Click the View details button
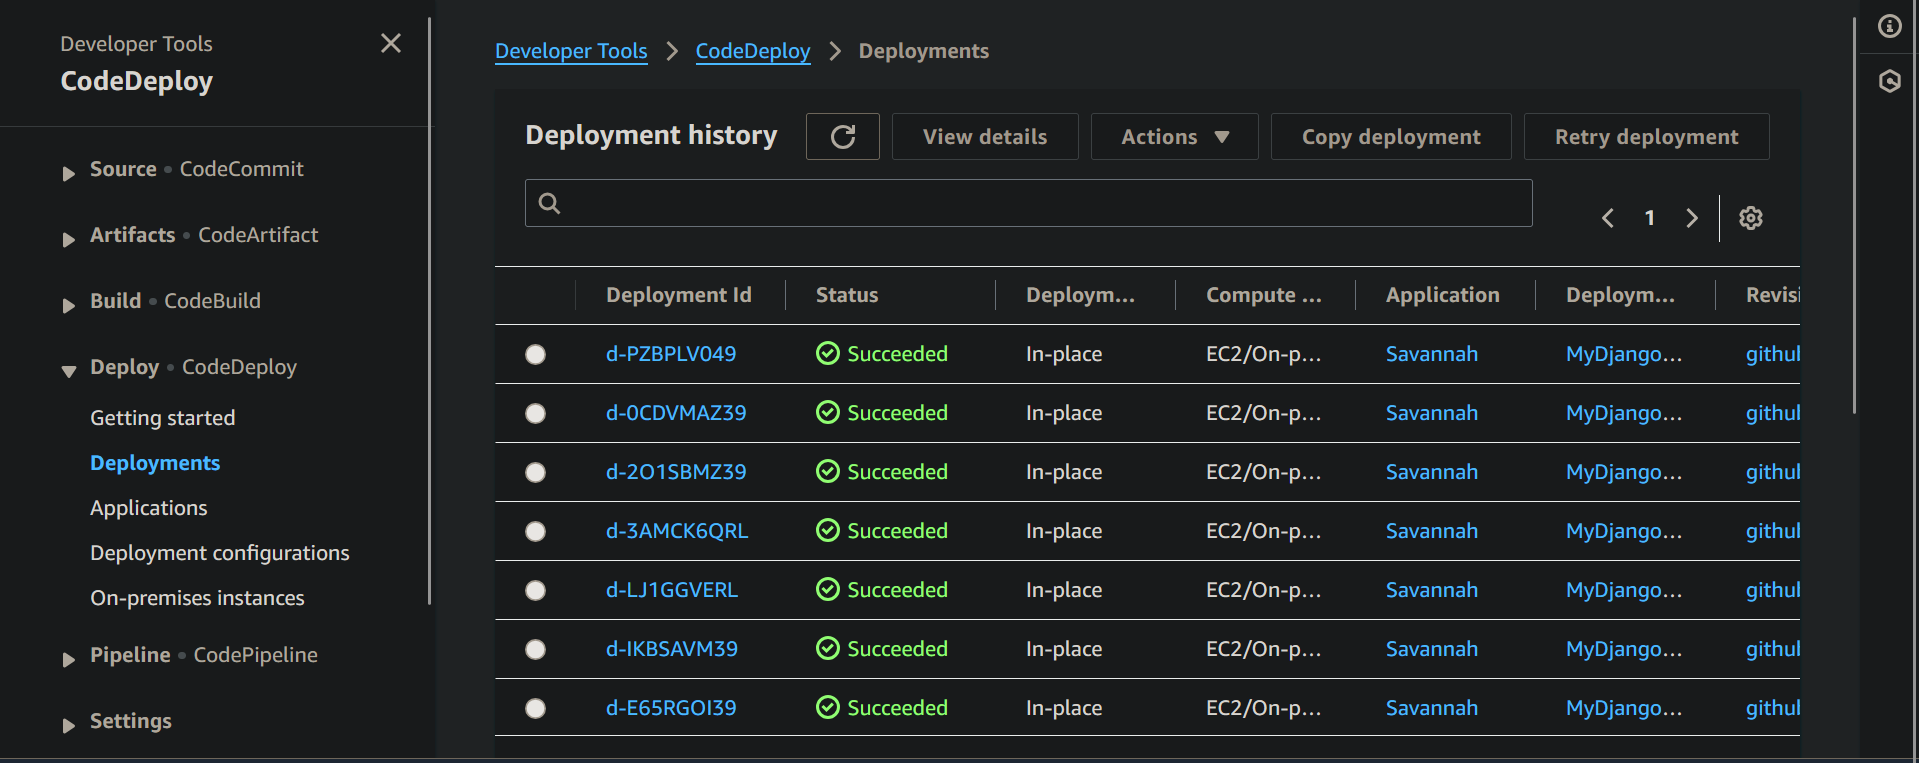Screen dimensions: 1919x763 tap(985, 137)
